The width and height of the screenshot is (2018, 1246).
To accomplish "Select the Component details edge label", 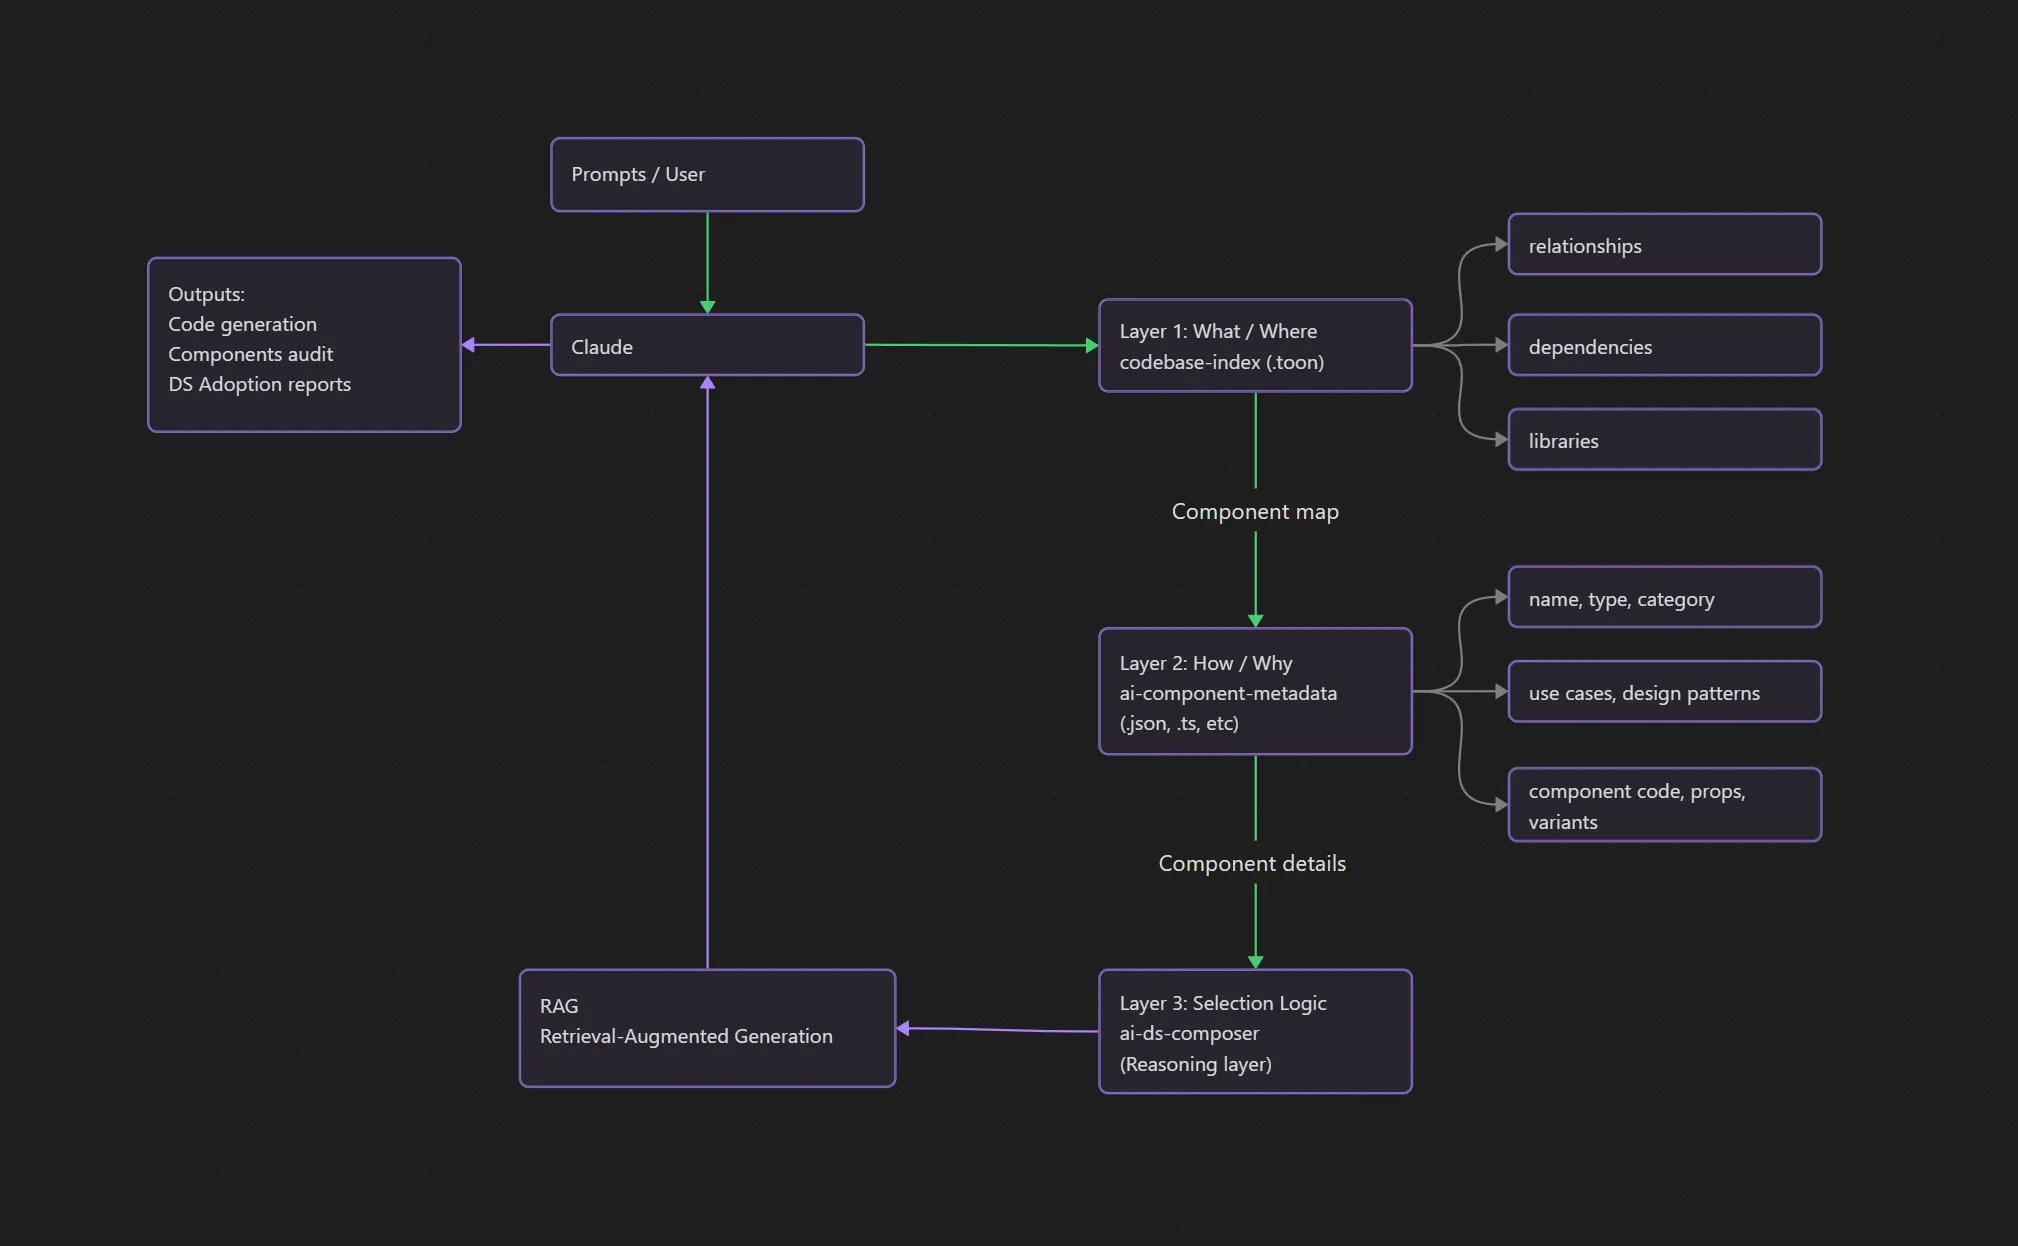I will pyautogui.click(x=1252, y=863).
